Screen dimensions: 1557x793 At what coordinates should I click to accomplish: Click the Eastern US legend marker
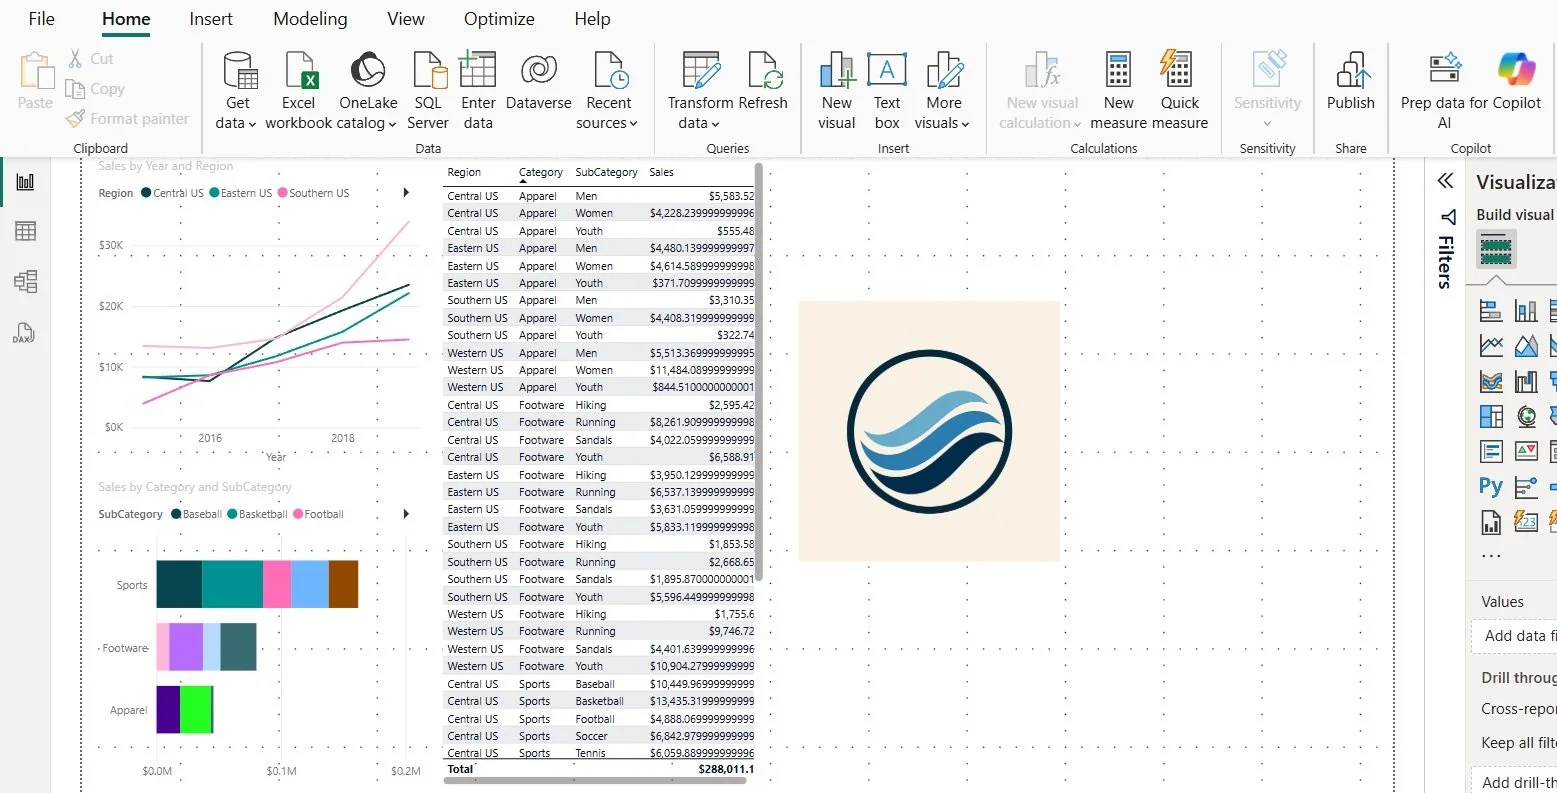pyautogui.click(x=214, y=193)
